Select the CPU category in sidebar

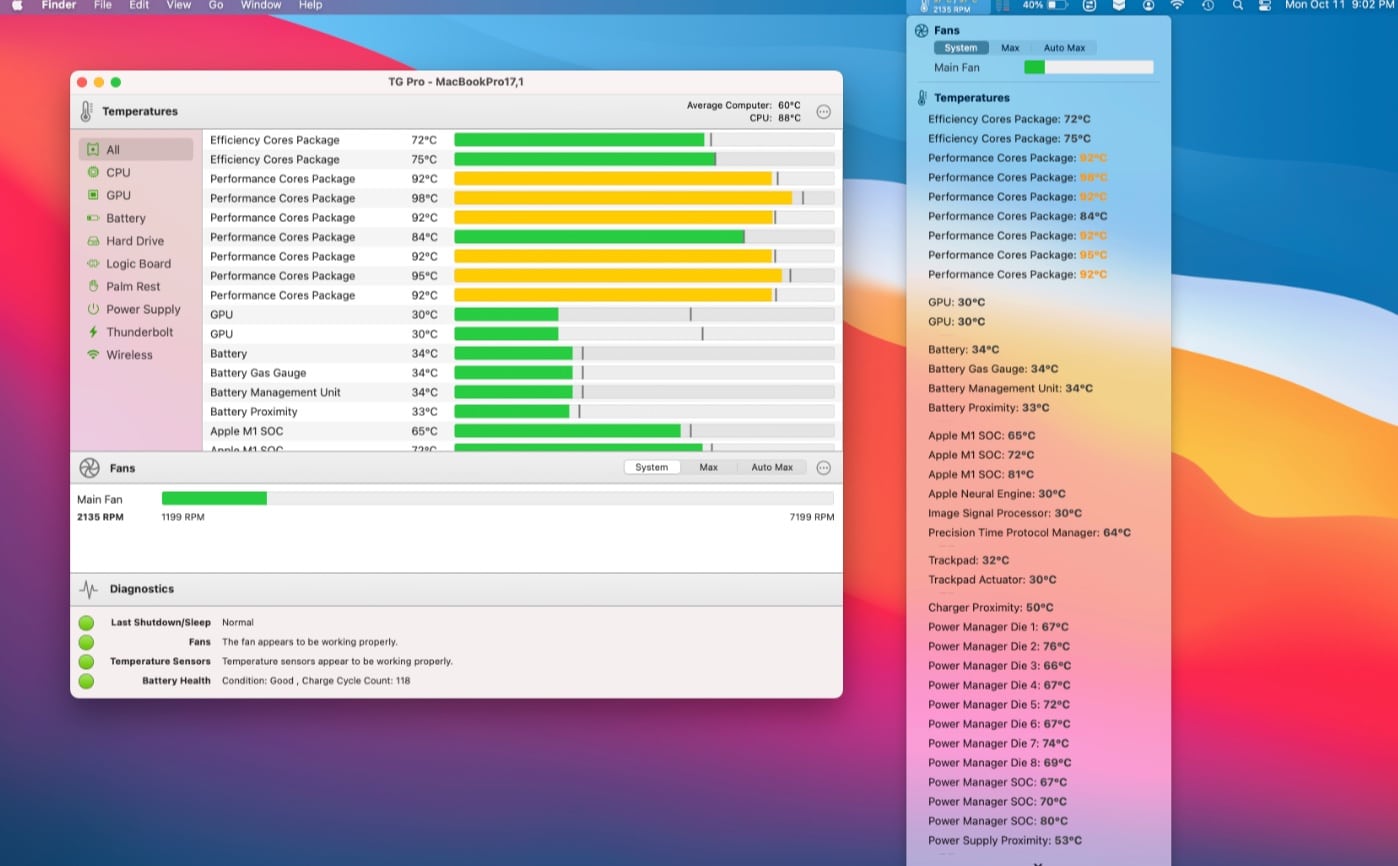pos(118,173)
